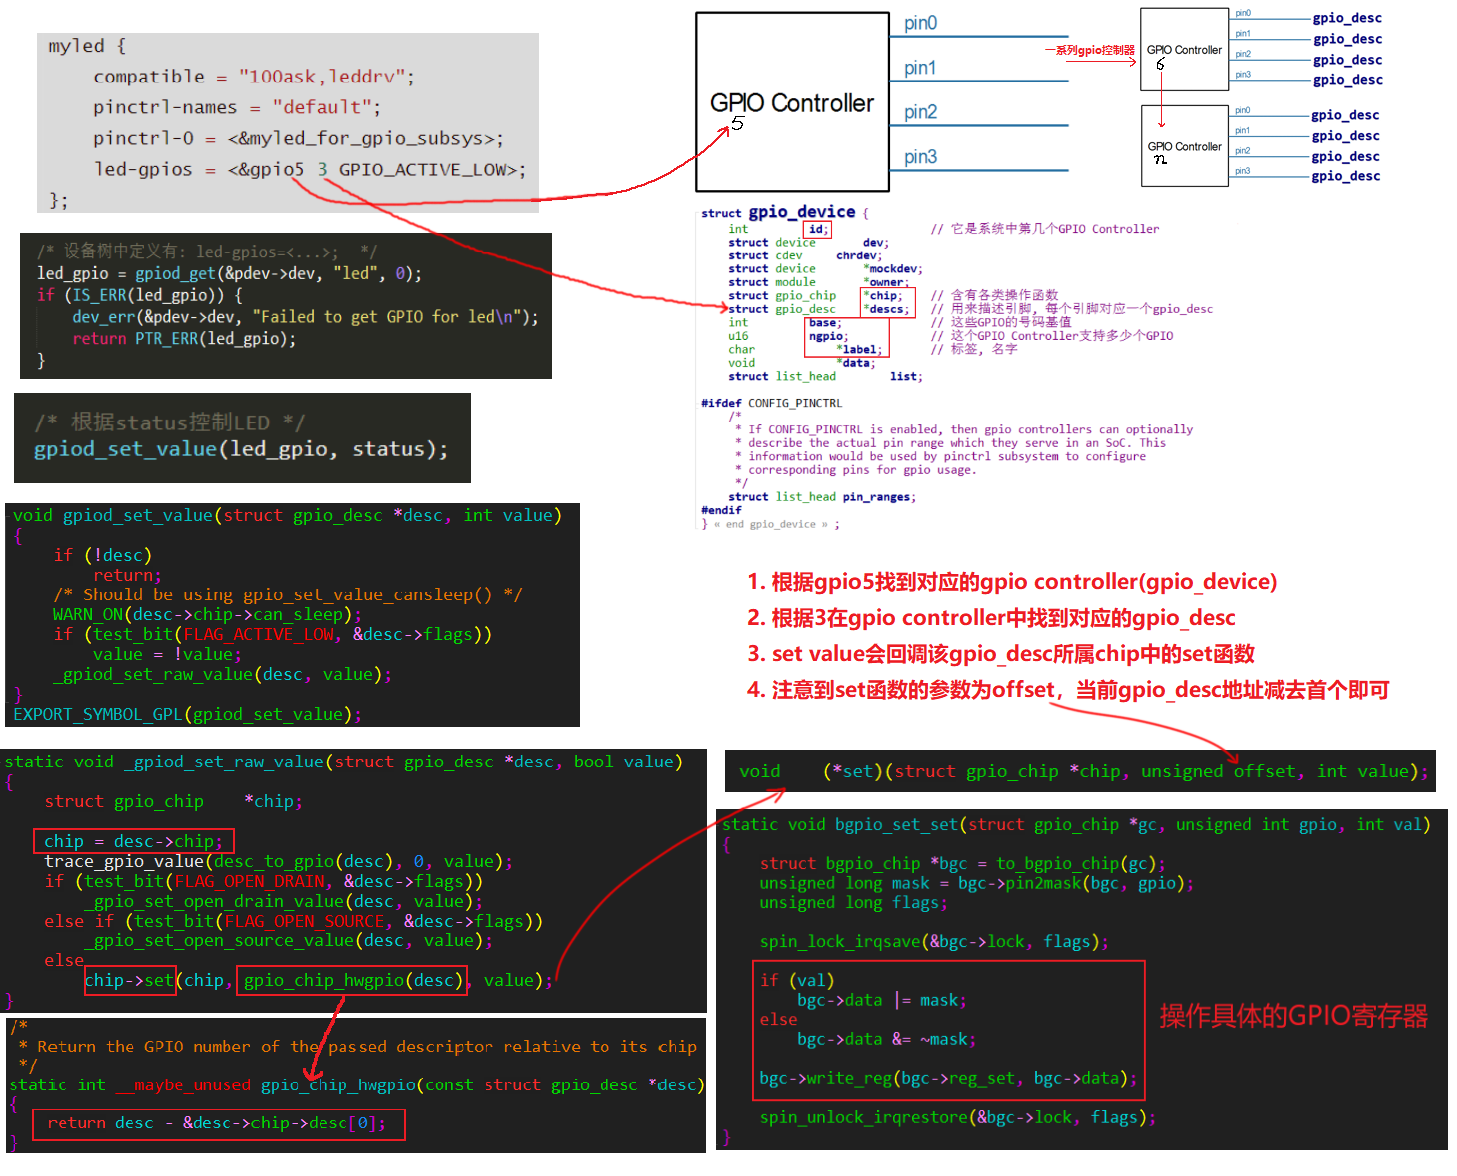This screenshot has height=1176, width=1457.
Task: Click the small GPIO Controller box marked n
Action: (x=1184, y=147)
